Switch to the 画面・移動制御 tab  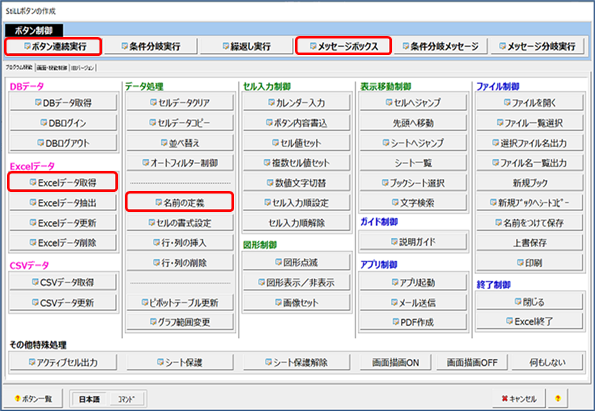(52, 68)
